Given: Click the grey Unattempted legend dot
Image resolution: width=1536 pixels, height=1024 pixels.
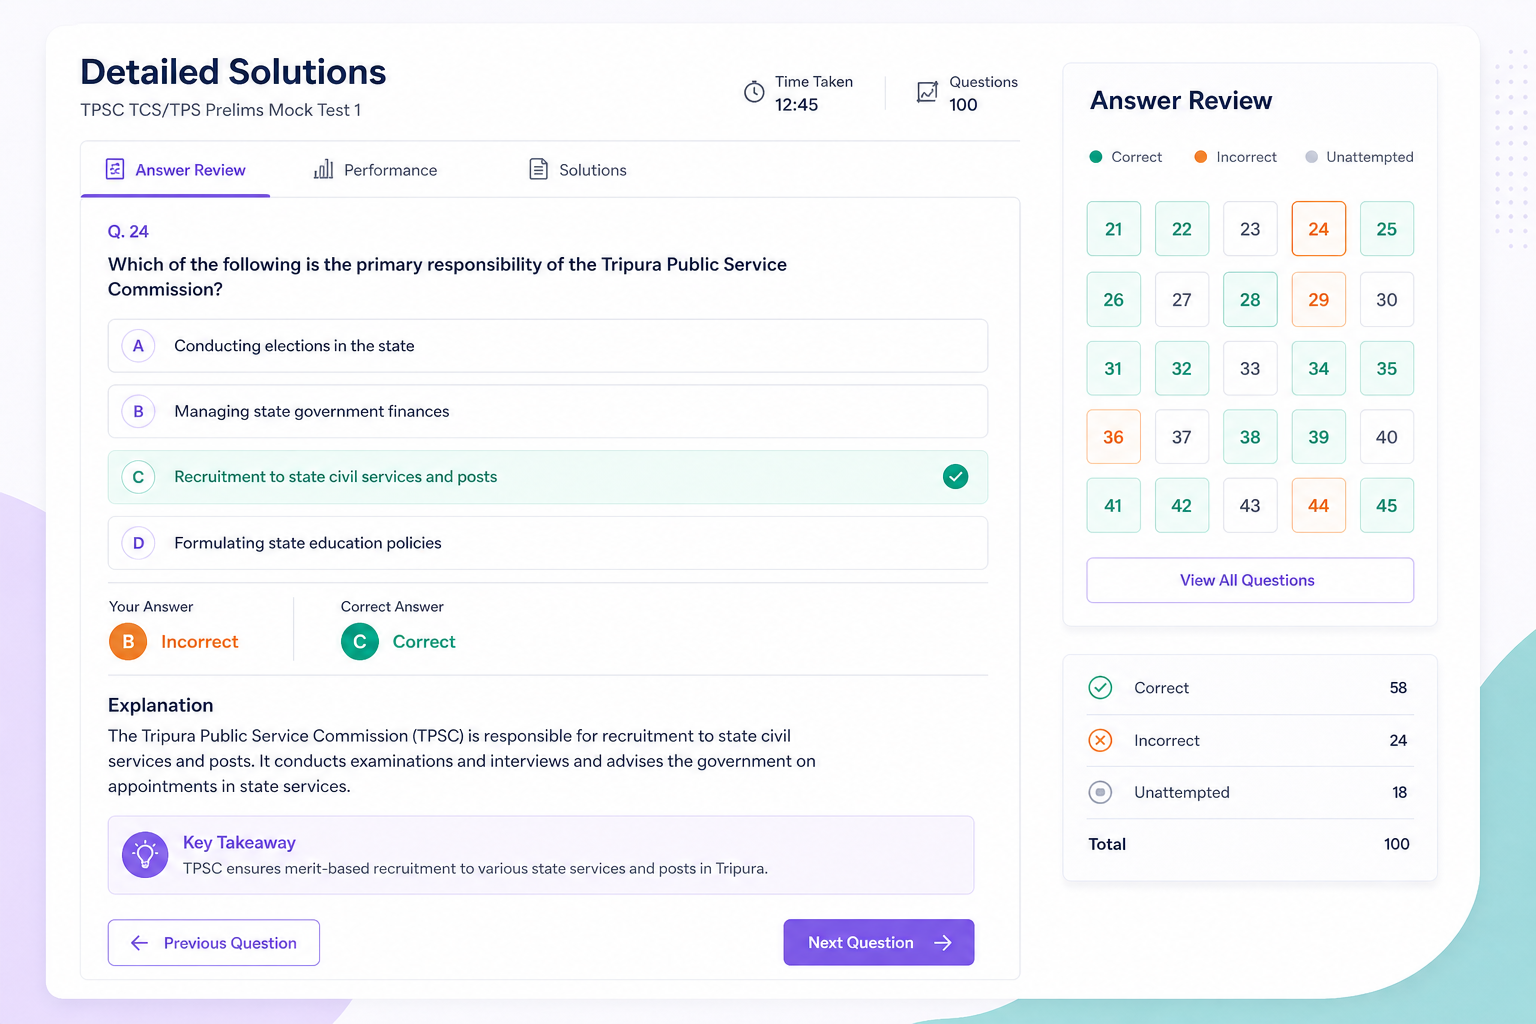Looking at the screenshot, I should pyautogui.click(x=1312, y=157).
